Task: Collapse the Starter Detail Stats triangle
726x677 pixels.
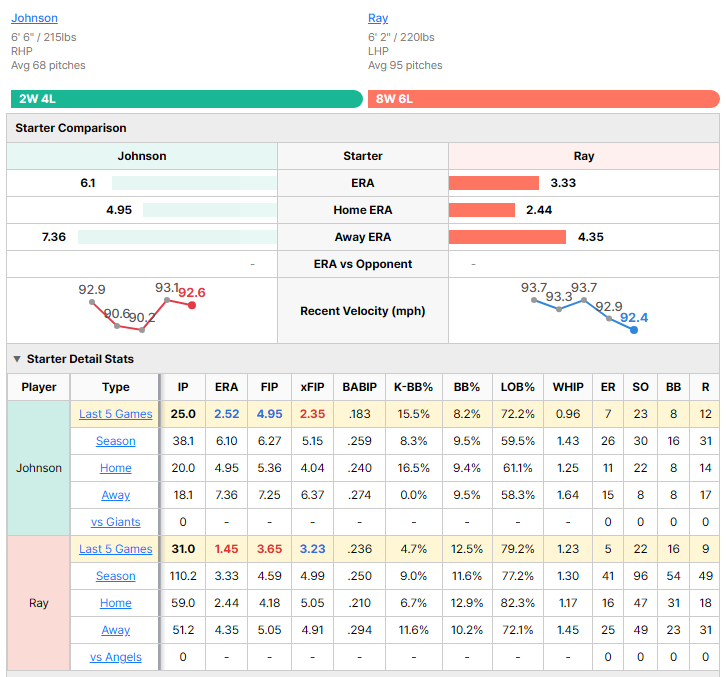Action: point(17,359)
